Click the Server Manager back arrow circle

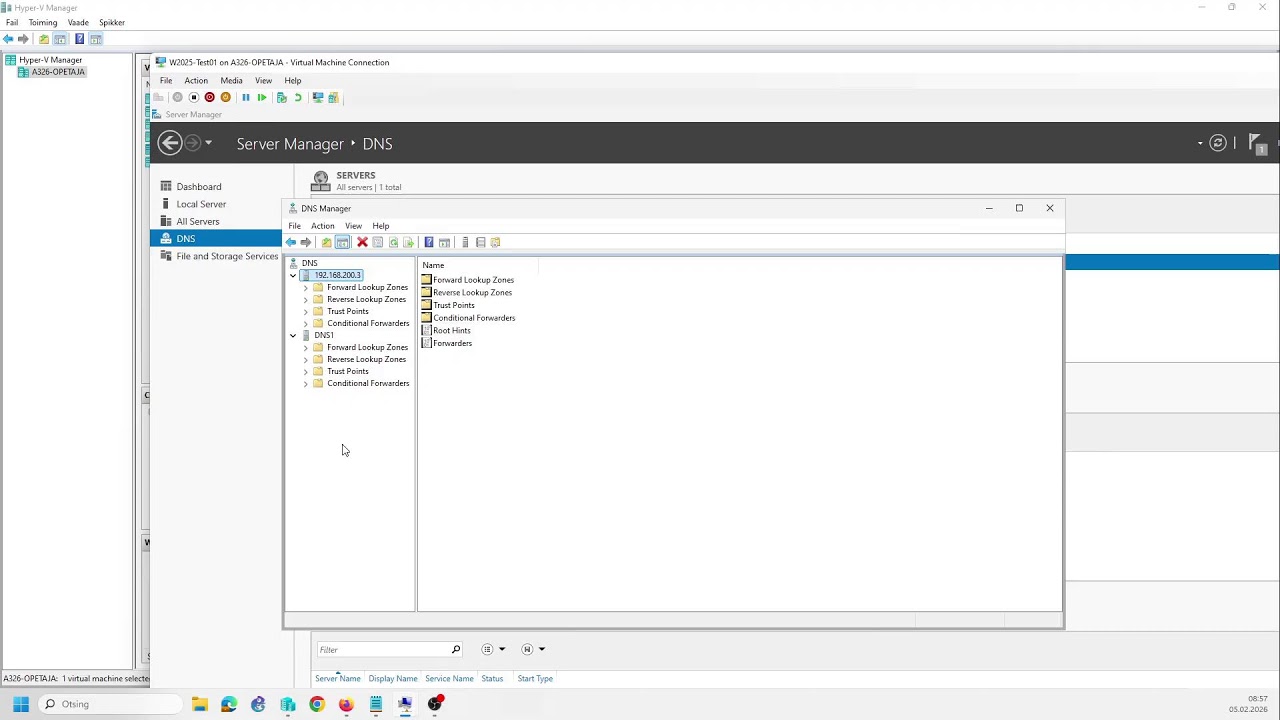coord(170,143)
